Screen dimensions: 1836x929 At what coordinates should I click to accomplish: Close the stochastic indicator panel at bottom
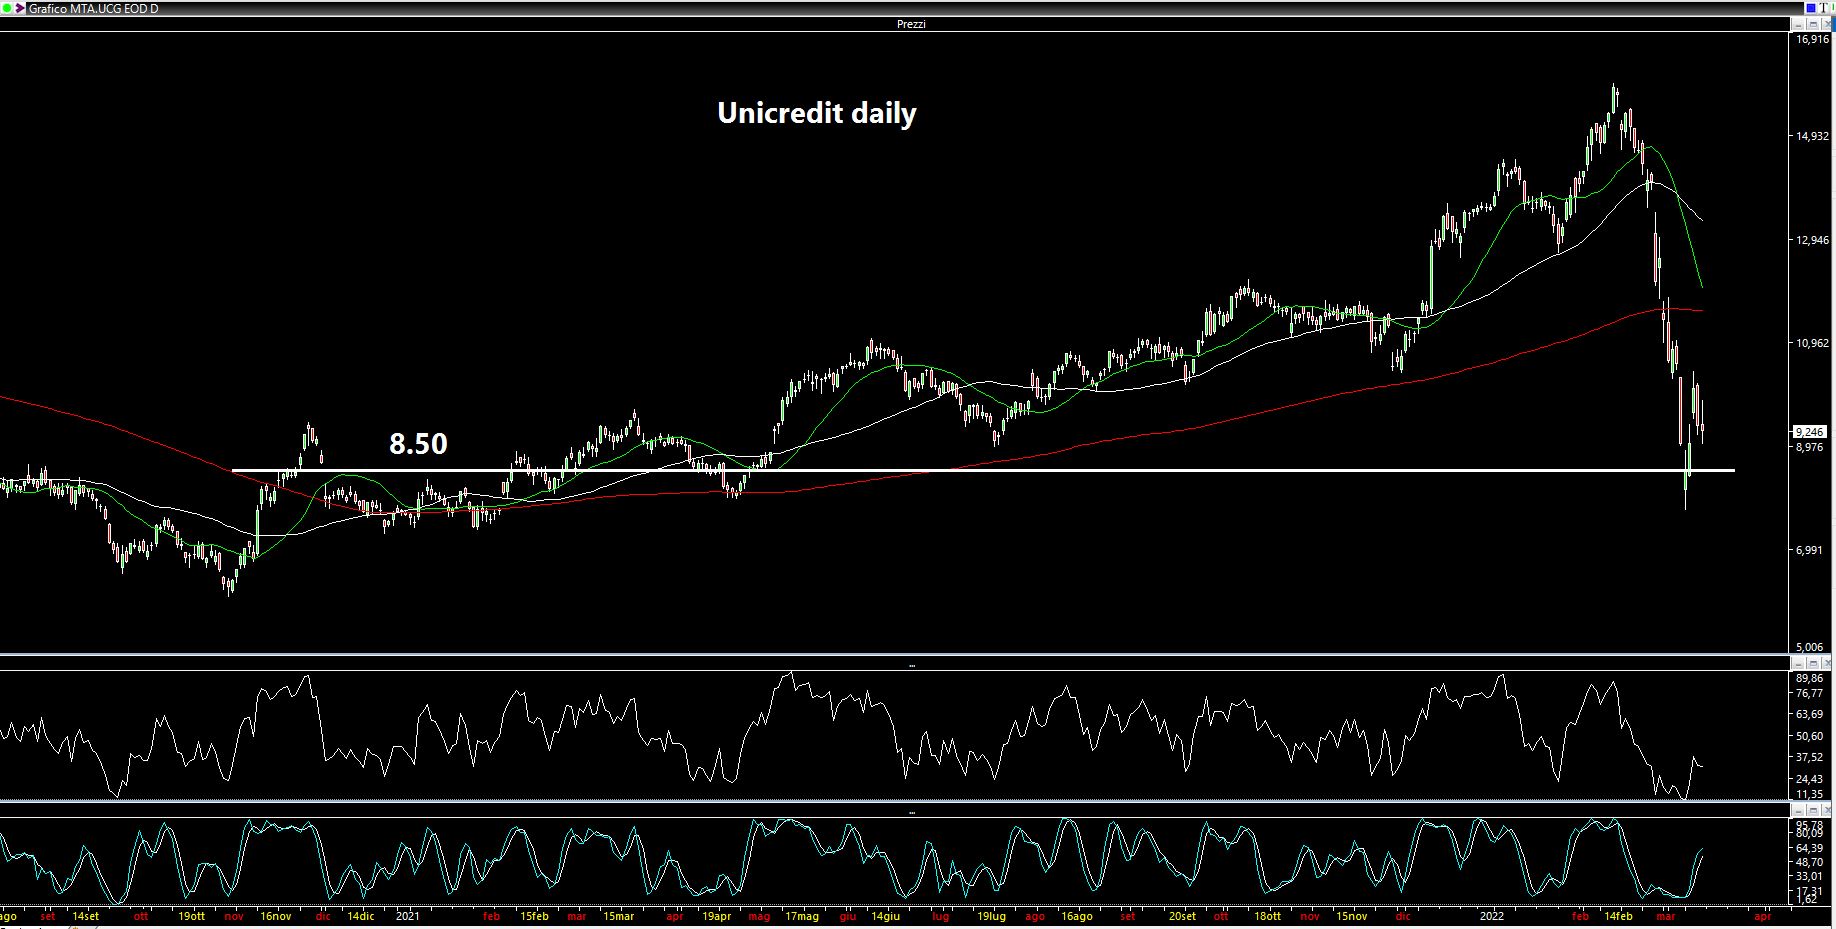(1827, 810)
